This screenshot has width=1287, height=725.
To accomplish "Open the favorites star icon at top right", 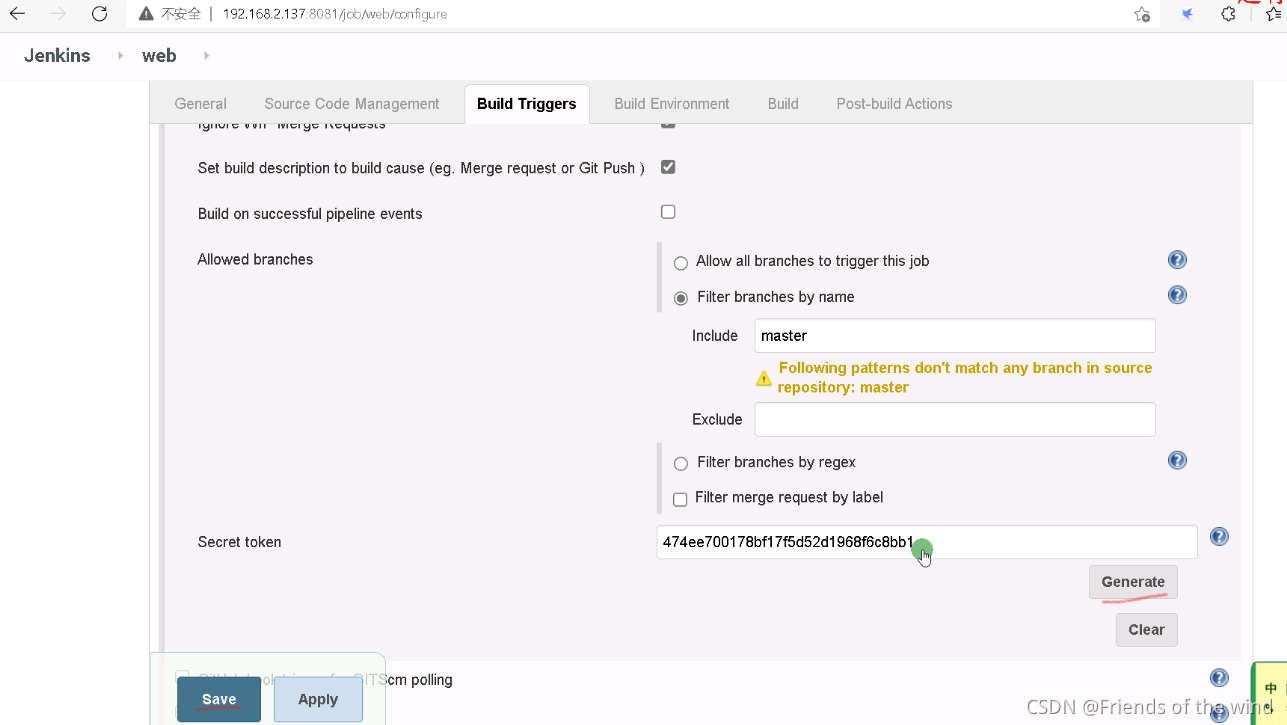I will click(x=1274, y=14).
